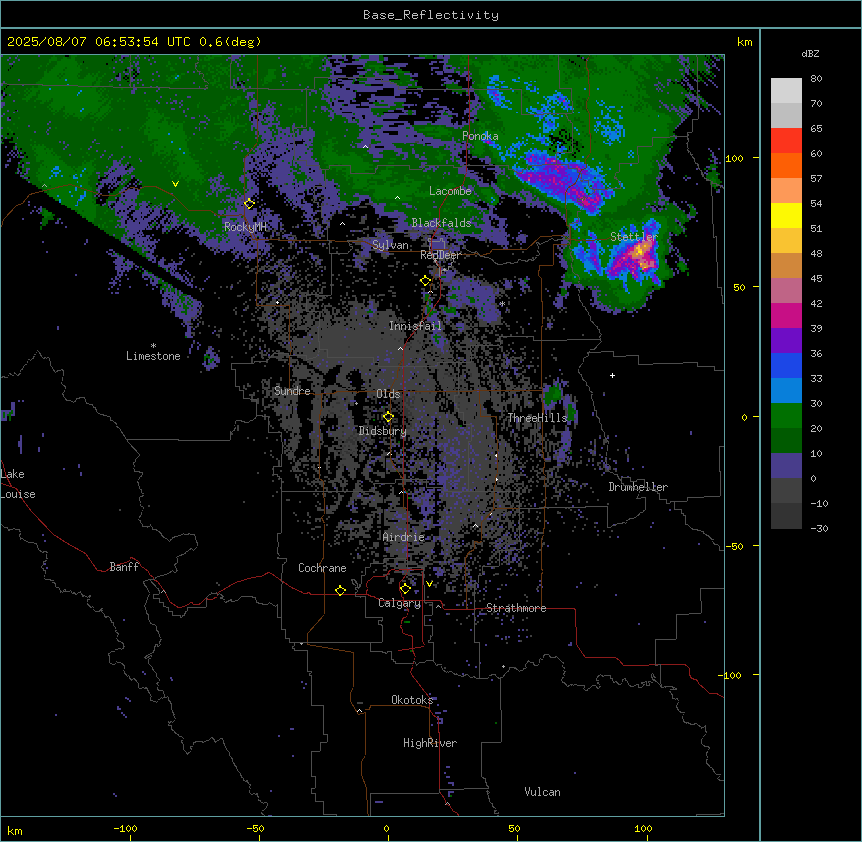This screenshot has height=842, width=862.
Task: Click the Sundre label
Action: coord(292,391)
